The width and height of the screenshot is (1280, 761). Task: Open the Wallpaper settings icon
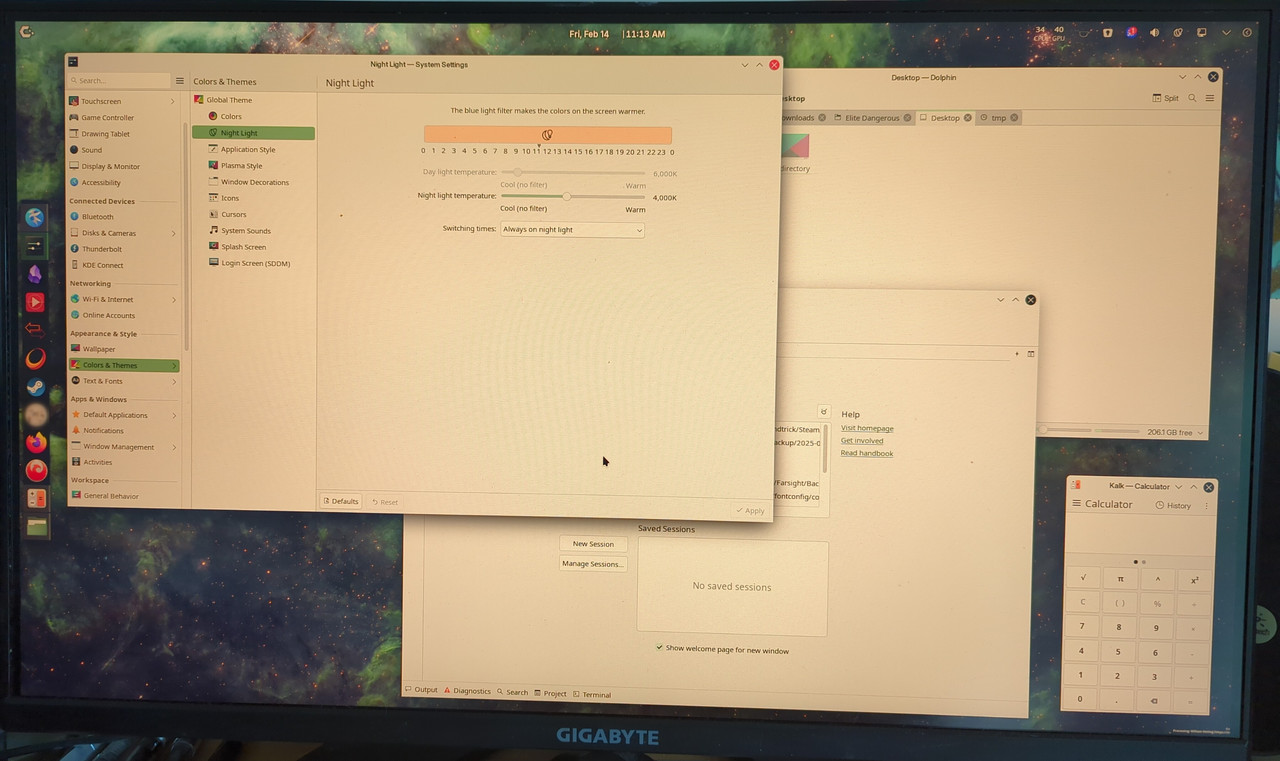[x=74, y=349]
